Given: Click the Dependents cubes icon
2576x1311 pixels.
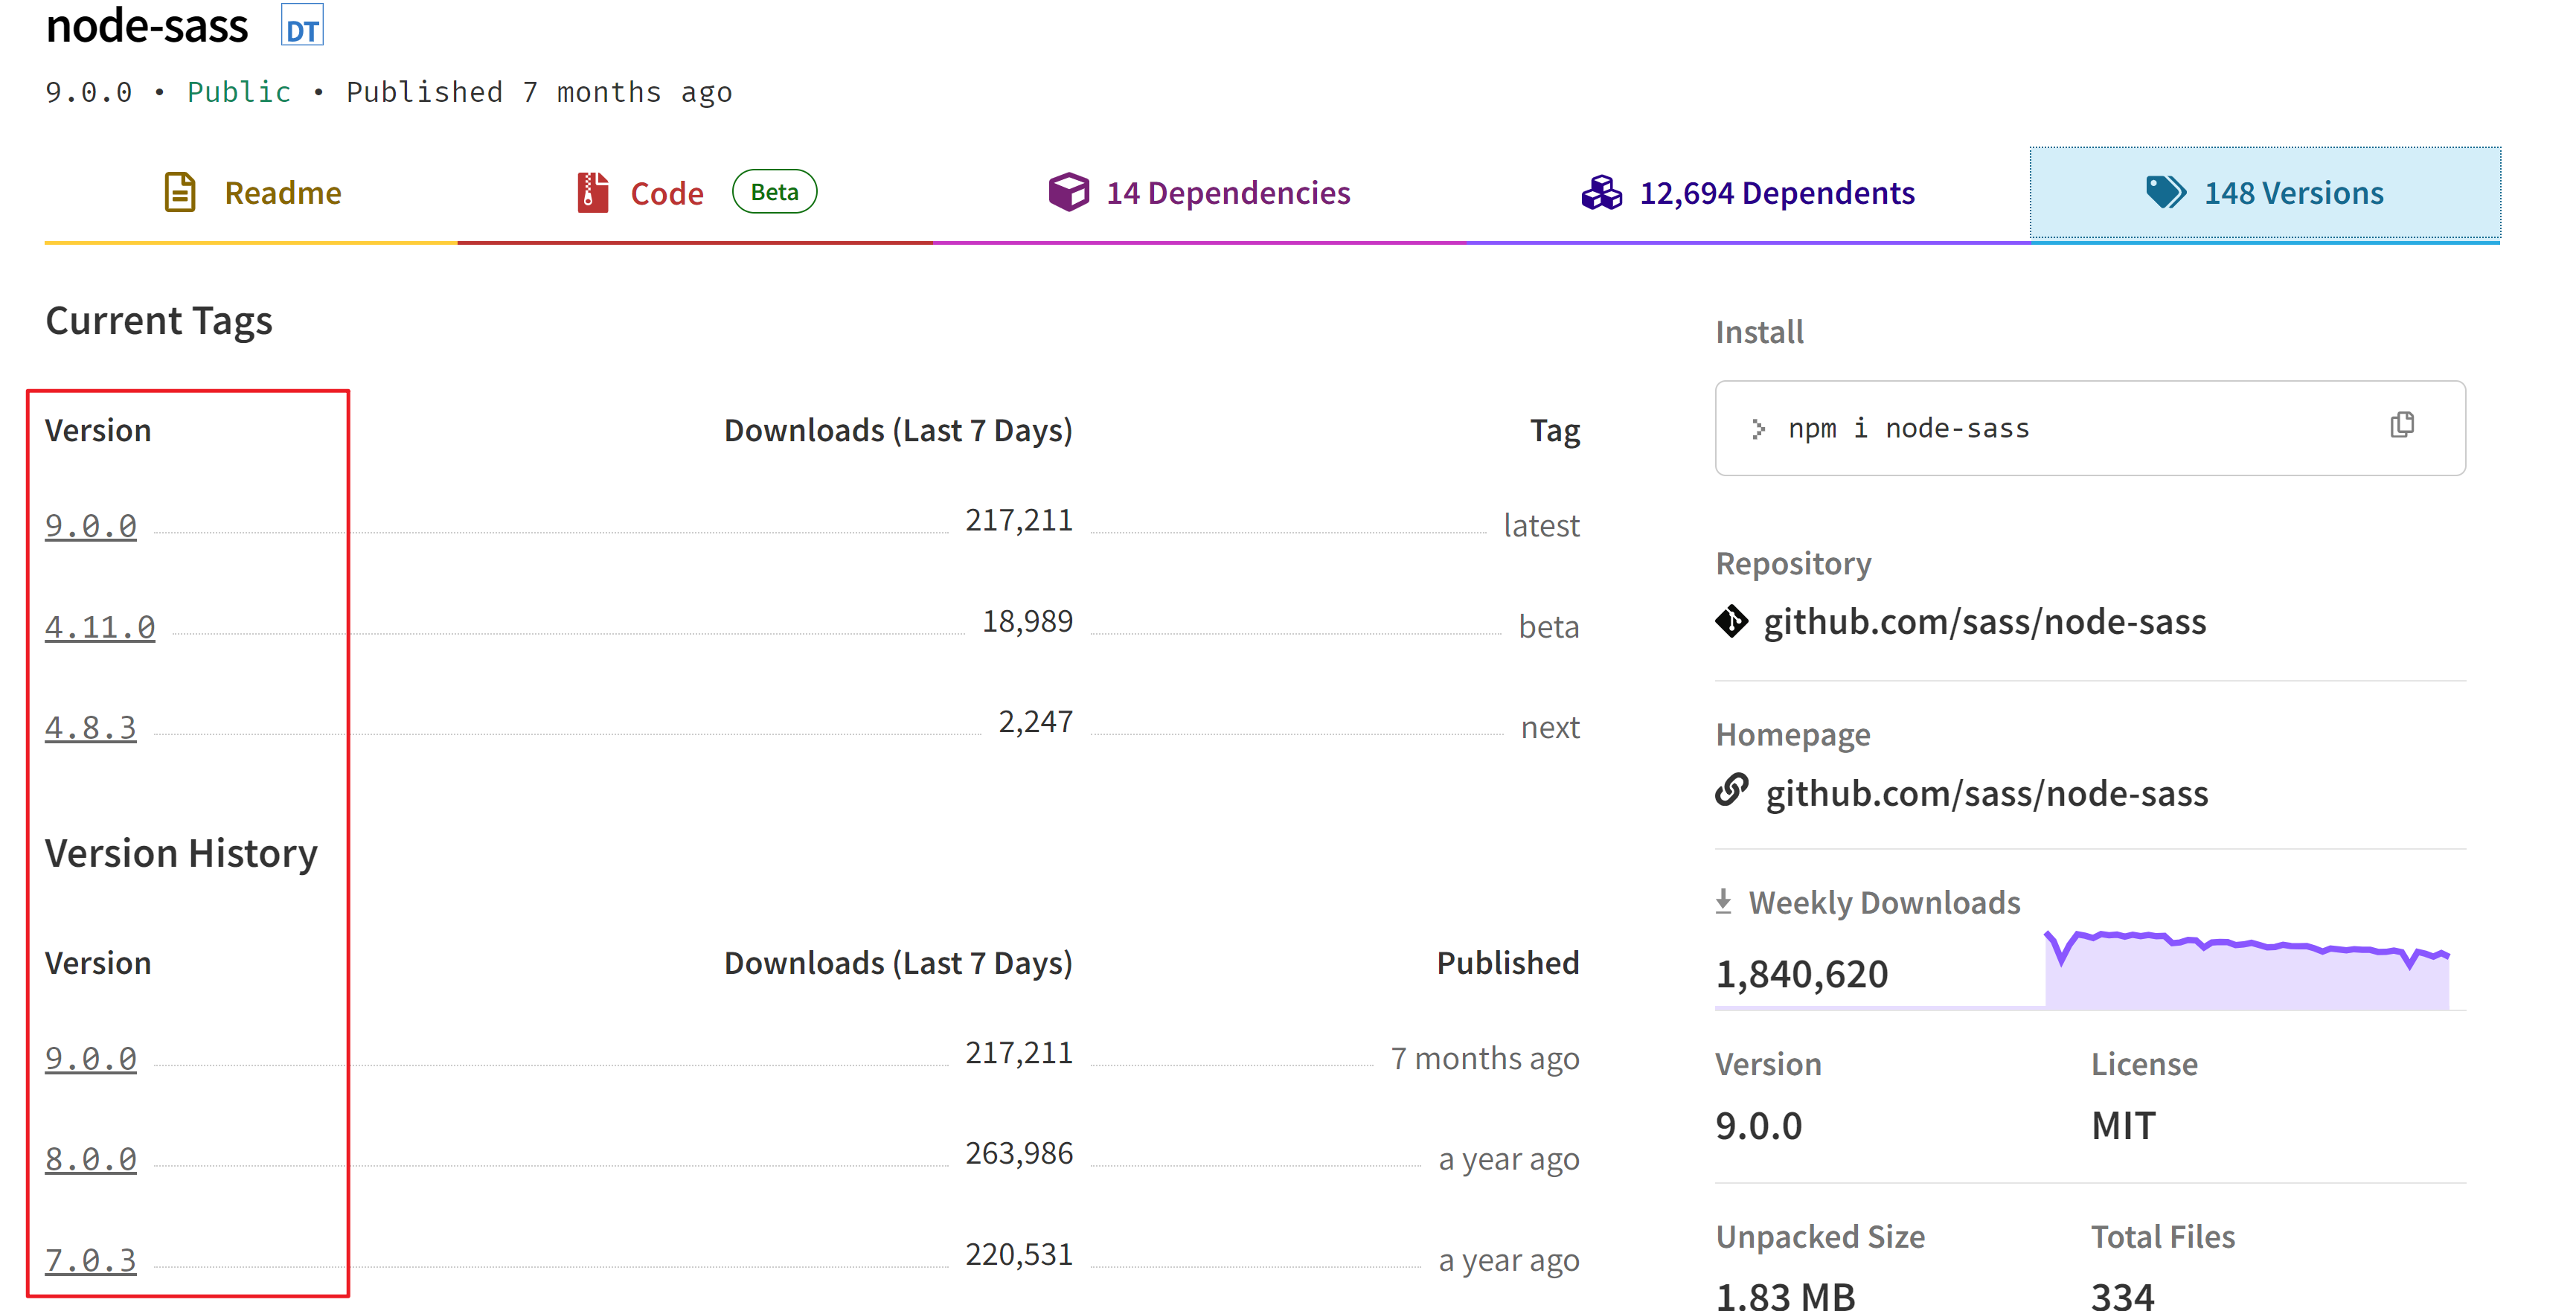Looking at the screenshot, I should click(1602, 192).
